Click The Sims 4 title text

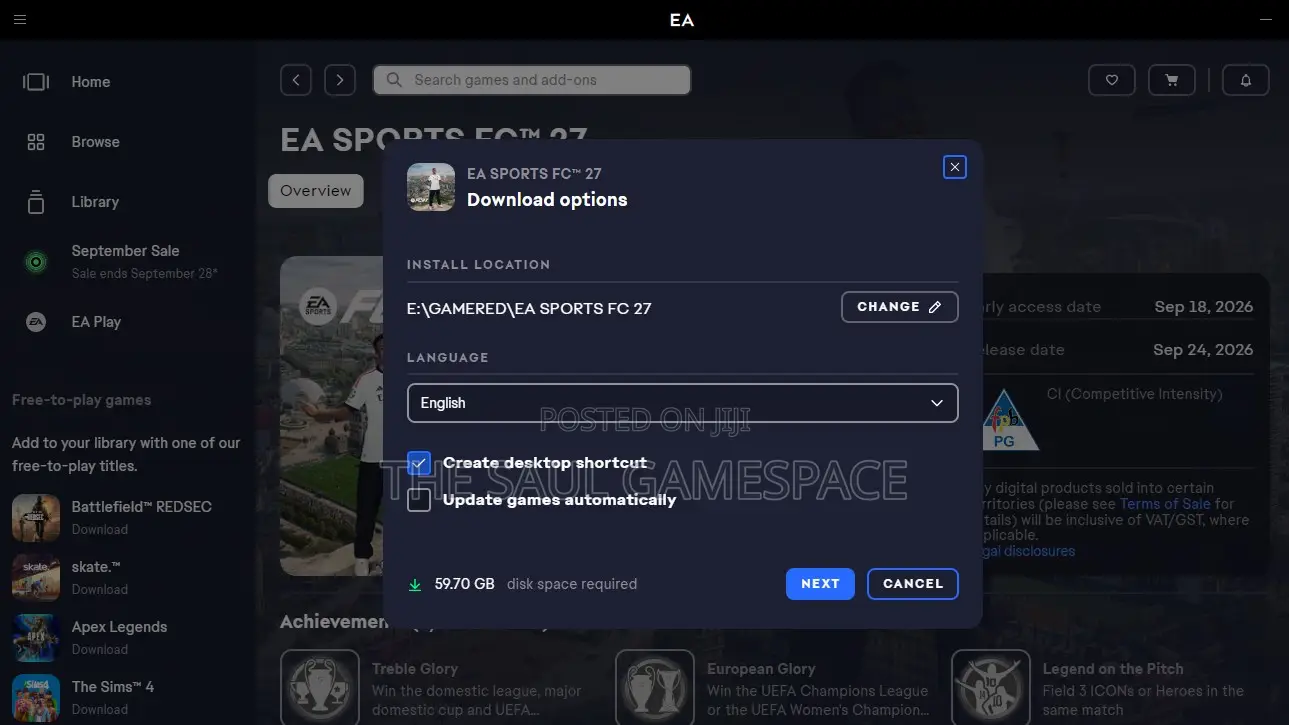click(113, 687)
